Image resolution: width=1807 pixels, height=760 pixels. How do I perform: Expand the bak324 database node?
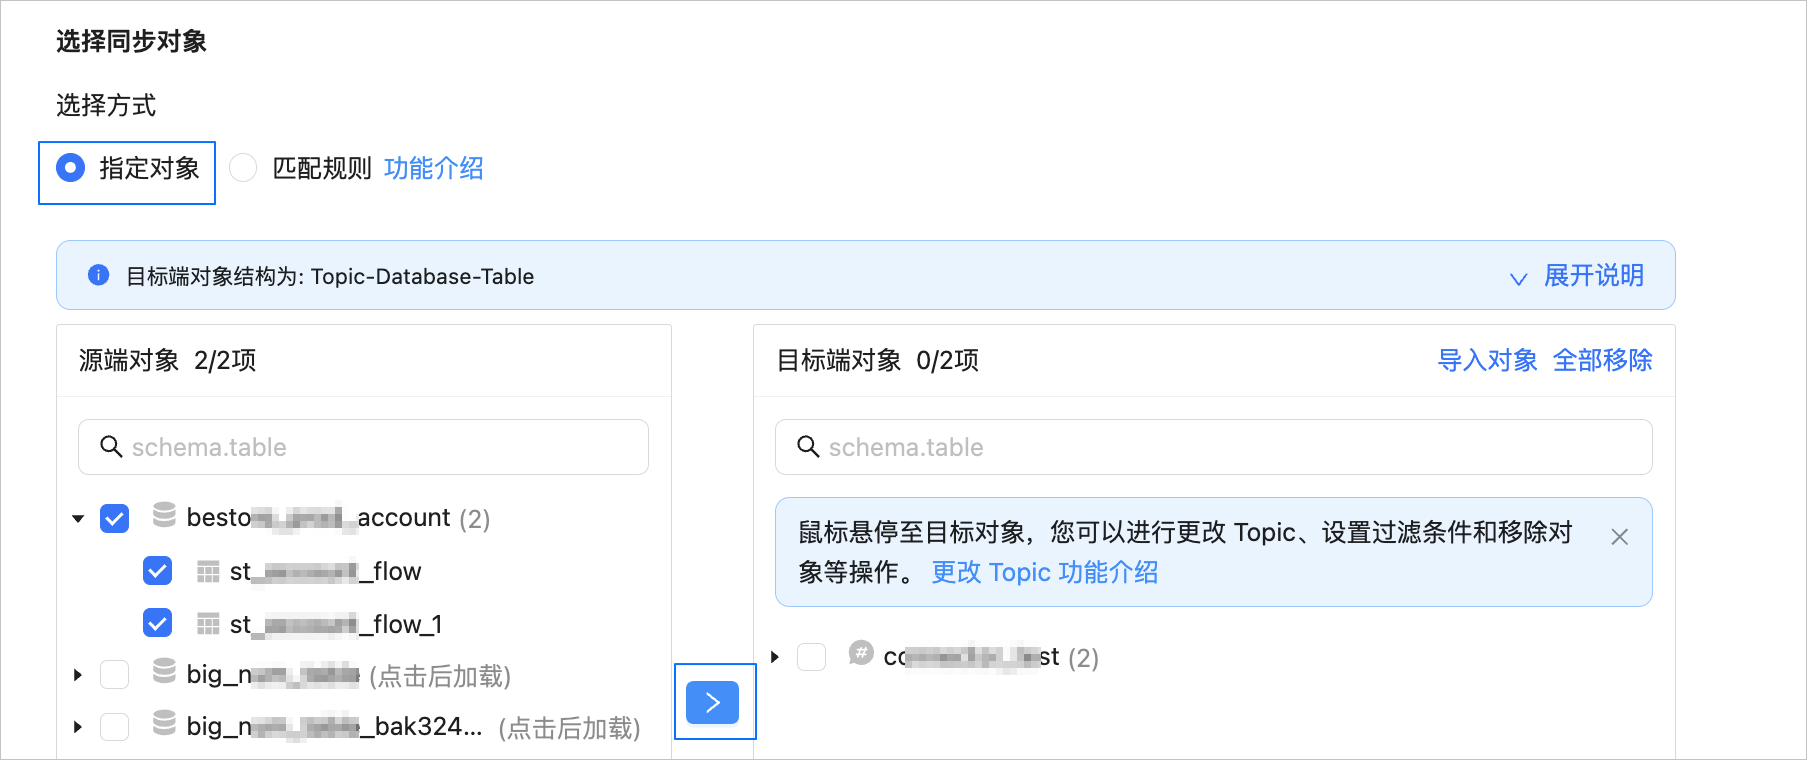tap(78, 727)
